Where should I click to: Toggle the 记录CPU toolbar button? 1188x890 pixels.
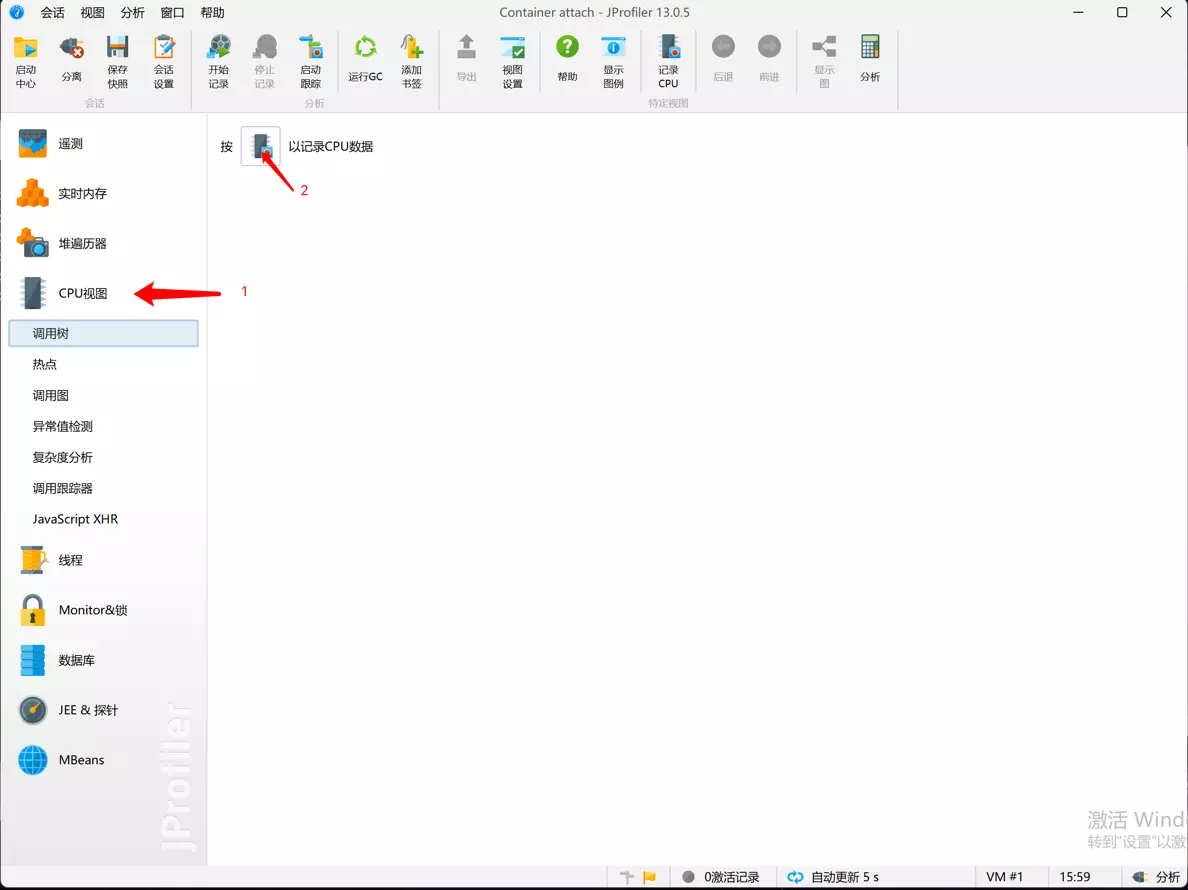668,61
